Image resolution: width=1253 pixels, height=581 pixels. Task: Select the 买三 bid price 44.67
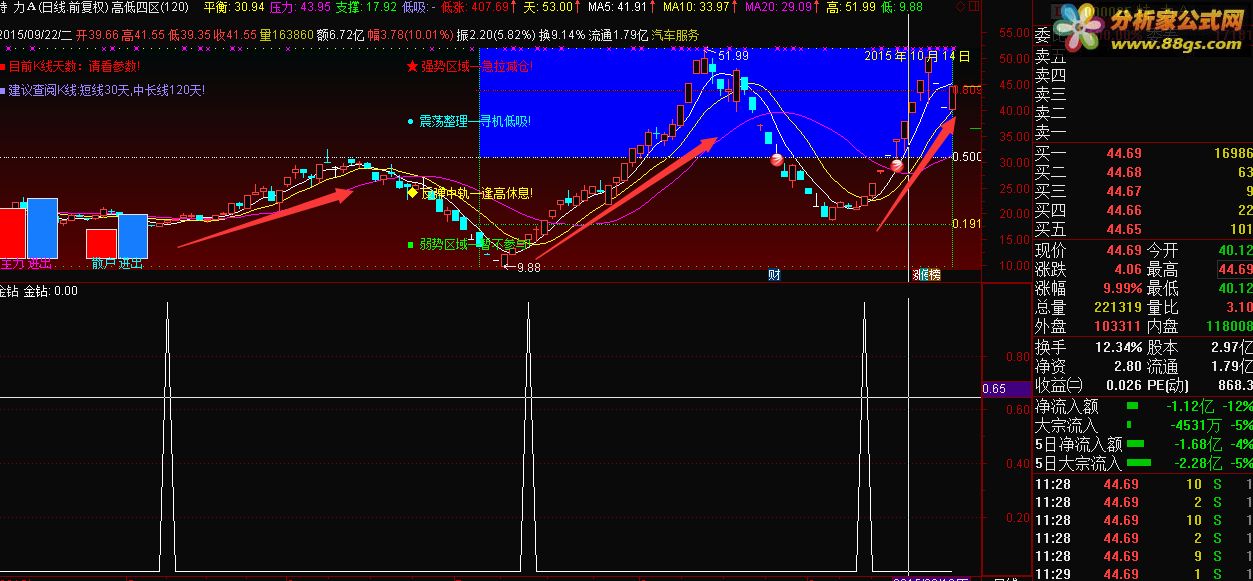(1122, 191)
